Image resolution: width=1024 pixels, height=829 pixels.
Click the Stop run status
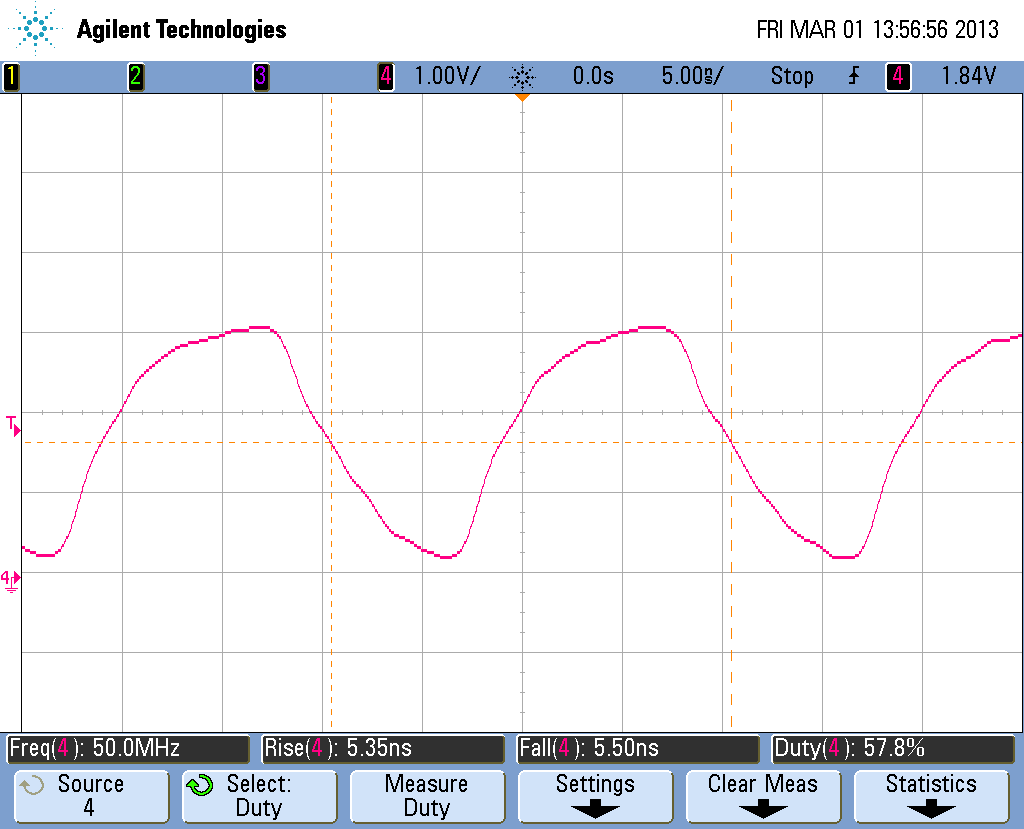pyautogui.click(x=792, y=76)
